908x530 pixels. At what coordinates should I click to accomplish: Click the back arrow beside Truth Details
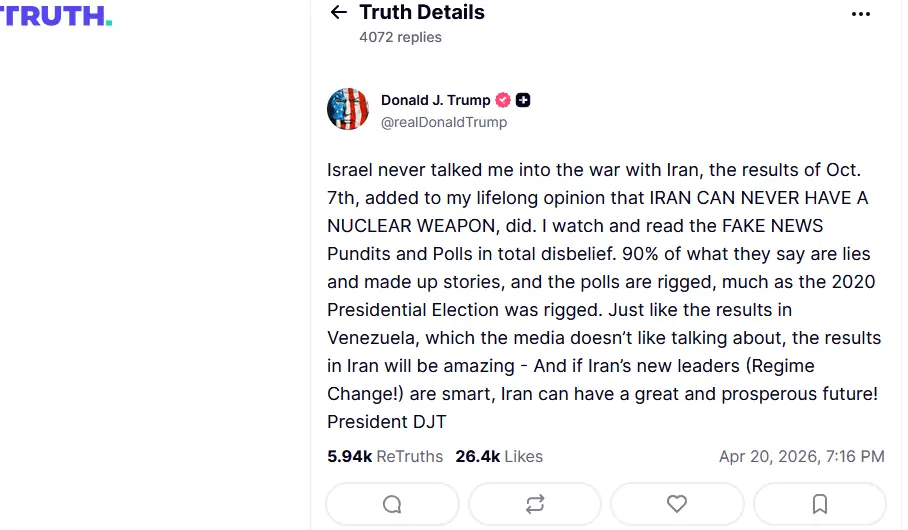(x=339, y=13)
